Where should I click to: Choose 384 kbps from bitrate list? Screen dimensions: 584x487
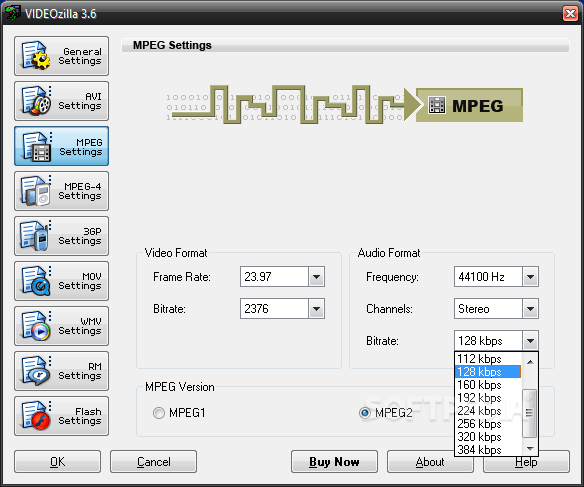point(488,450)
